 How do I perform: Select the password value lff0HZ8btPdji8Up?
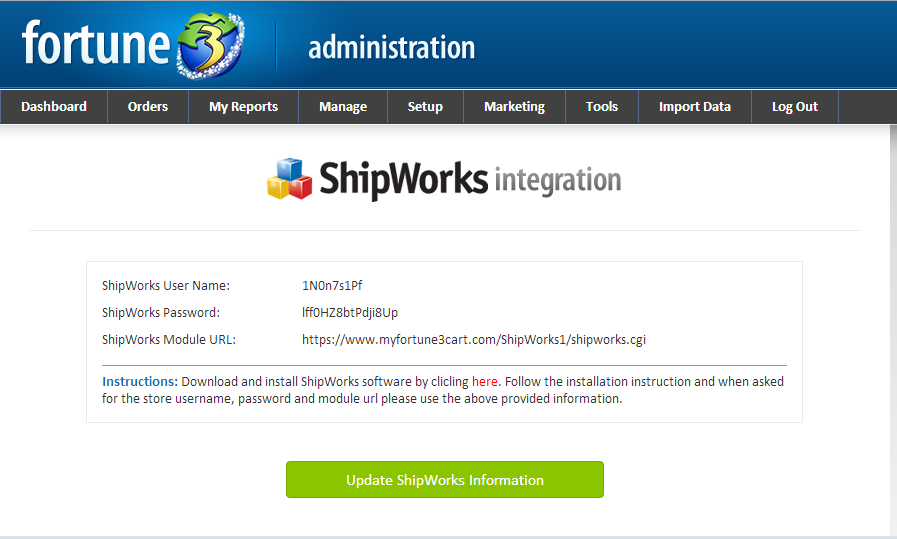350,312
